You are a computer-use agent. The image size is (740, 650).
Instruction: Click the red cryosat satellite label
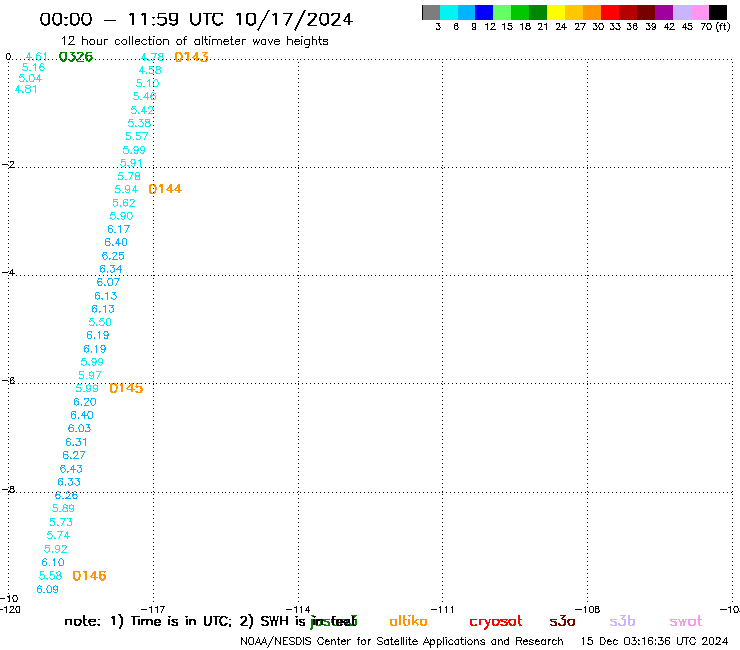click(496, 622)
